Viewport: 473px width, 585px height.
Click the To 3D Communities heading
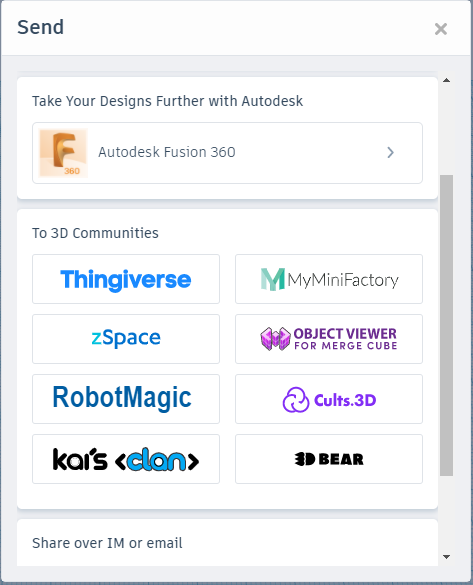[x=95, y=233]
